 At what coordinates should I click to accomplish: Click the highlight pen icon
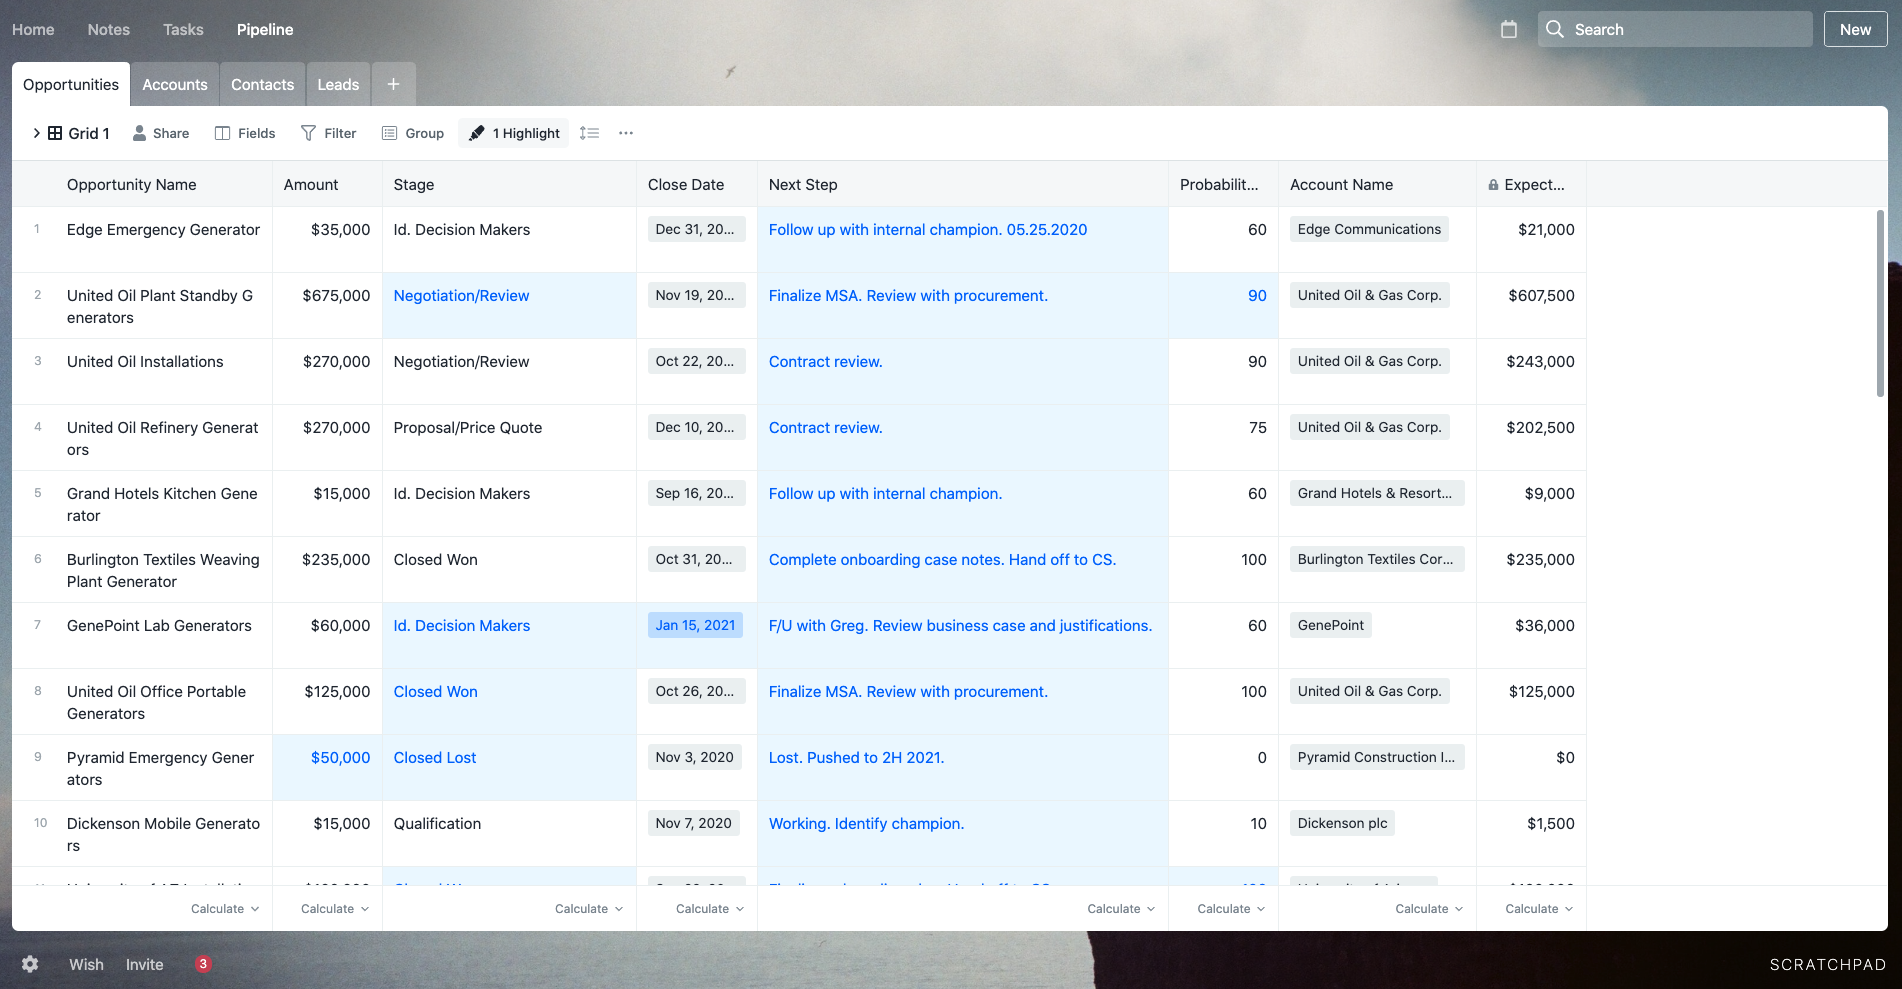click(x=477, y=133)
